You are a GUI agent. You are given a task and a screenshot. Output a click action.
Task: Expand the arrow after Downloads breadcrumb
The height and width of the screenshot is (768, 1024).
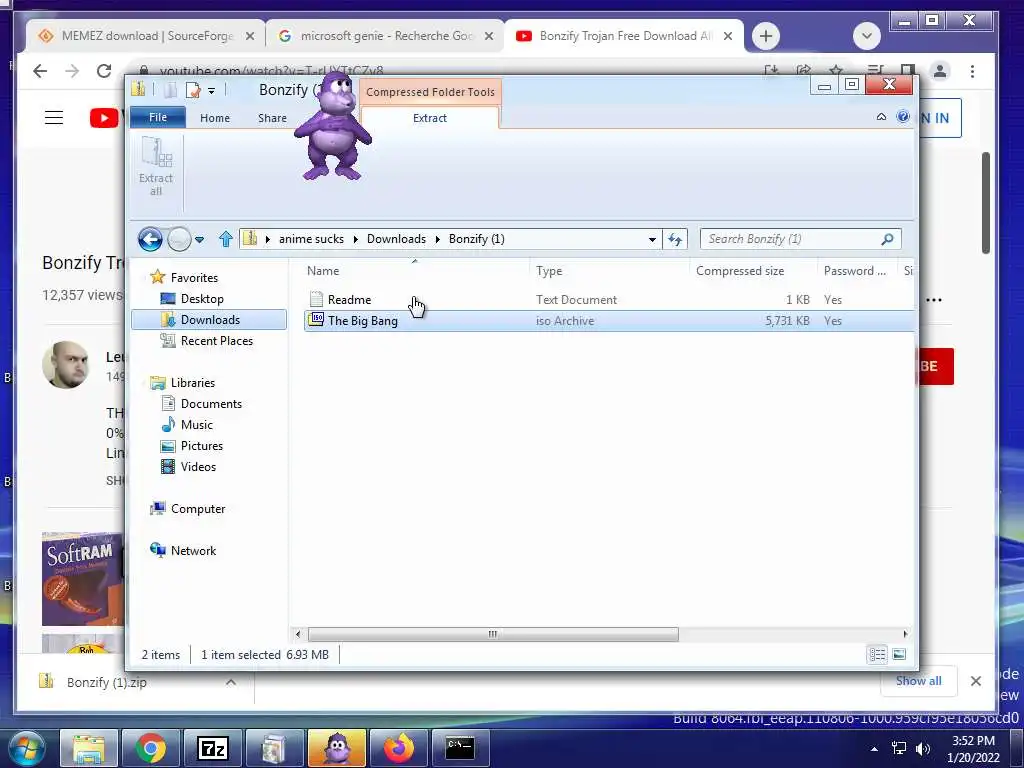(x=438, y=239)
